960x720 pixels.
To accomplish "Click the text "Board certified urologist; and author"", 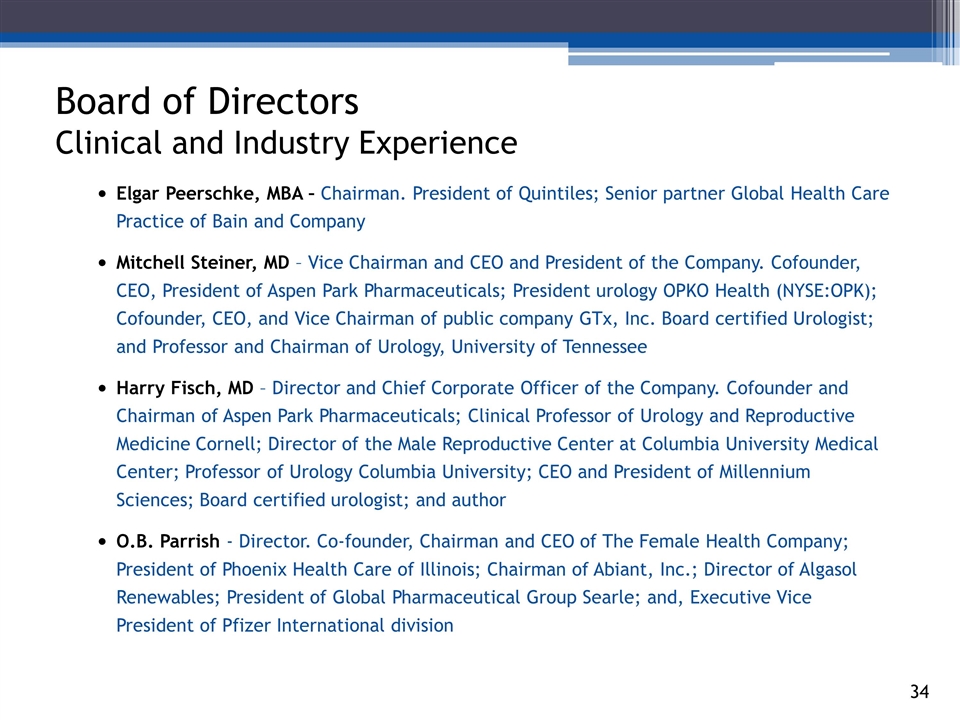I will pyautogui.click(x=353, y=500).
